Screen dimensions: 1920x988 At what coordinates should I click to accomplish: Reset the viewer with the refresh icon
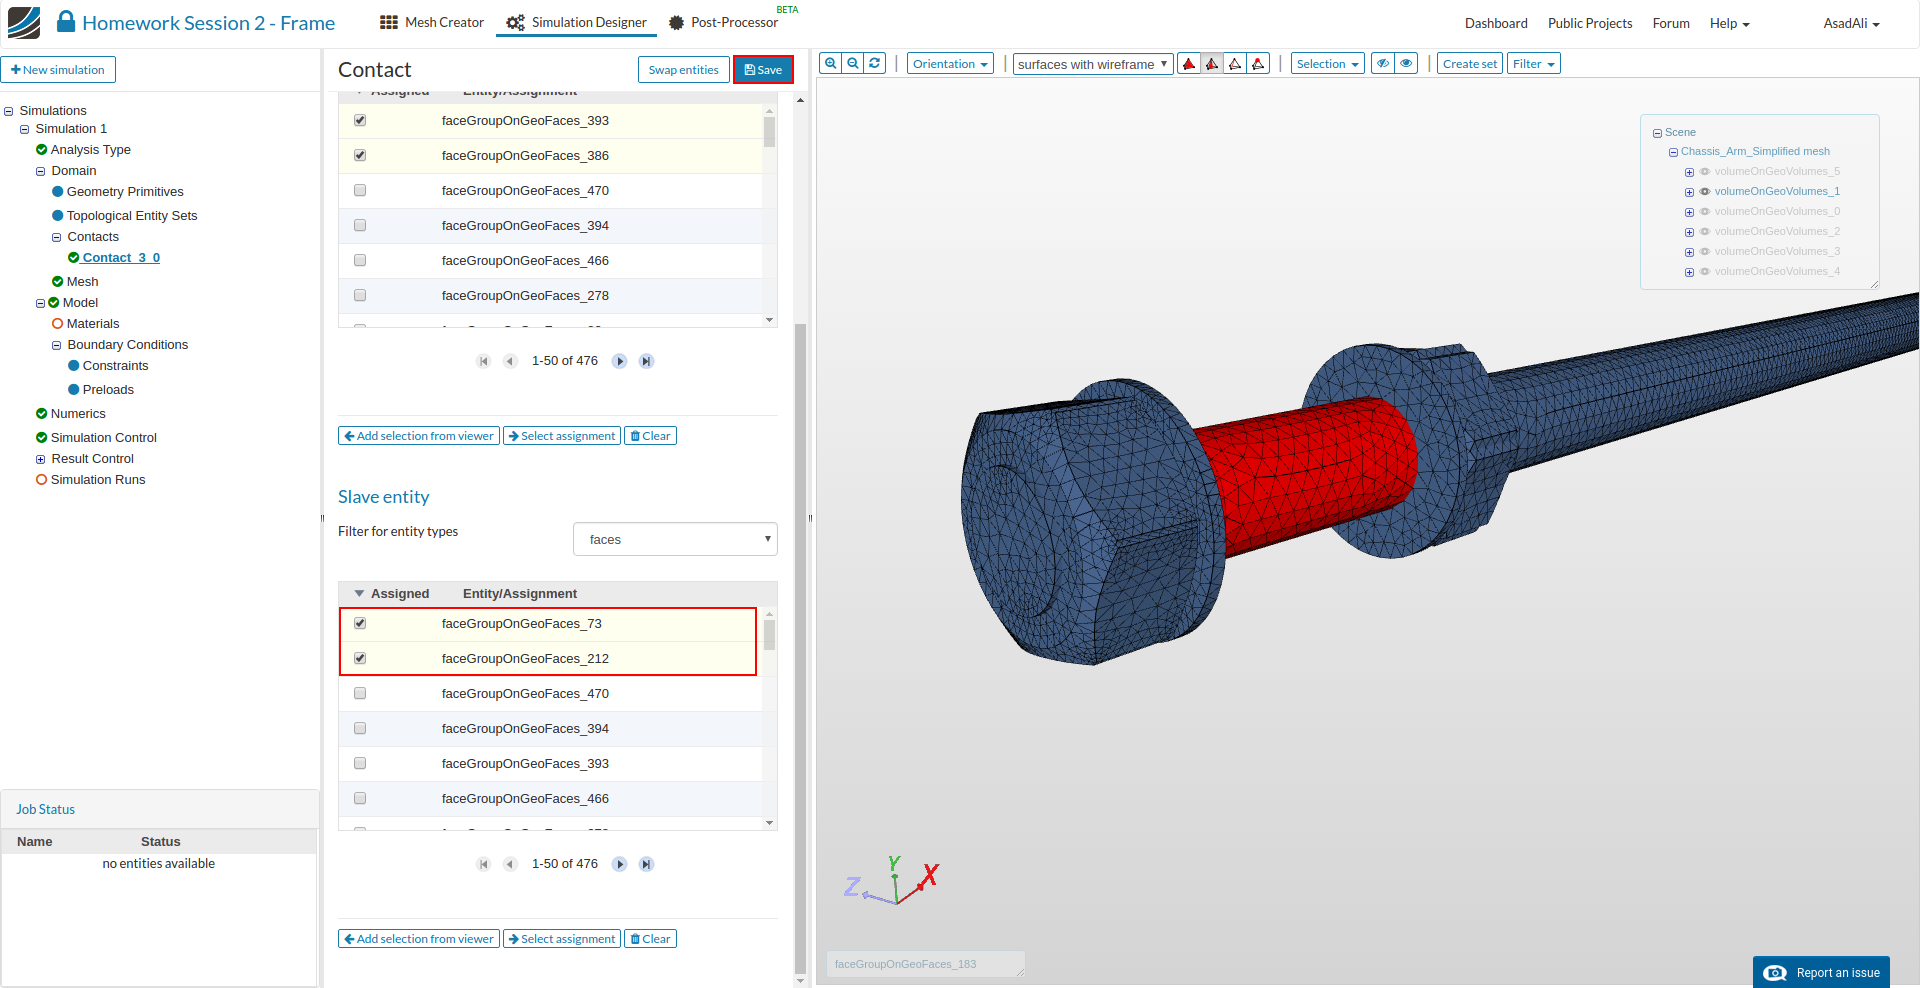875,63
